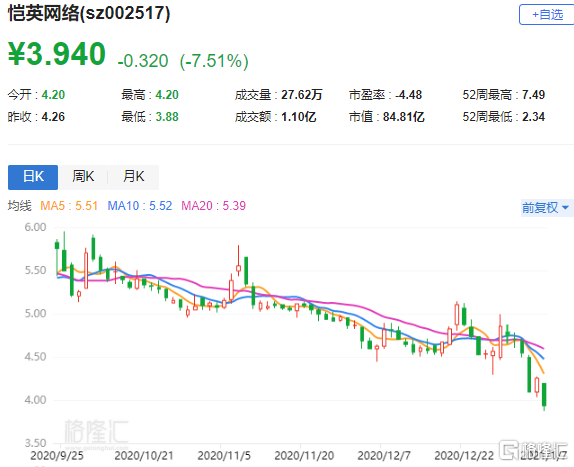Click the percent change (-7.51%)
This screenshot has width=574, height=467.
coord(214,61)
